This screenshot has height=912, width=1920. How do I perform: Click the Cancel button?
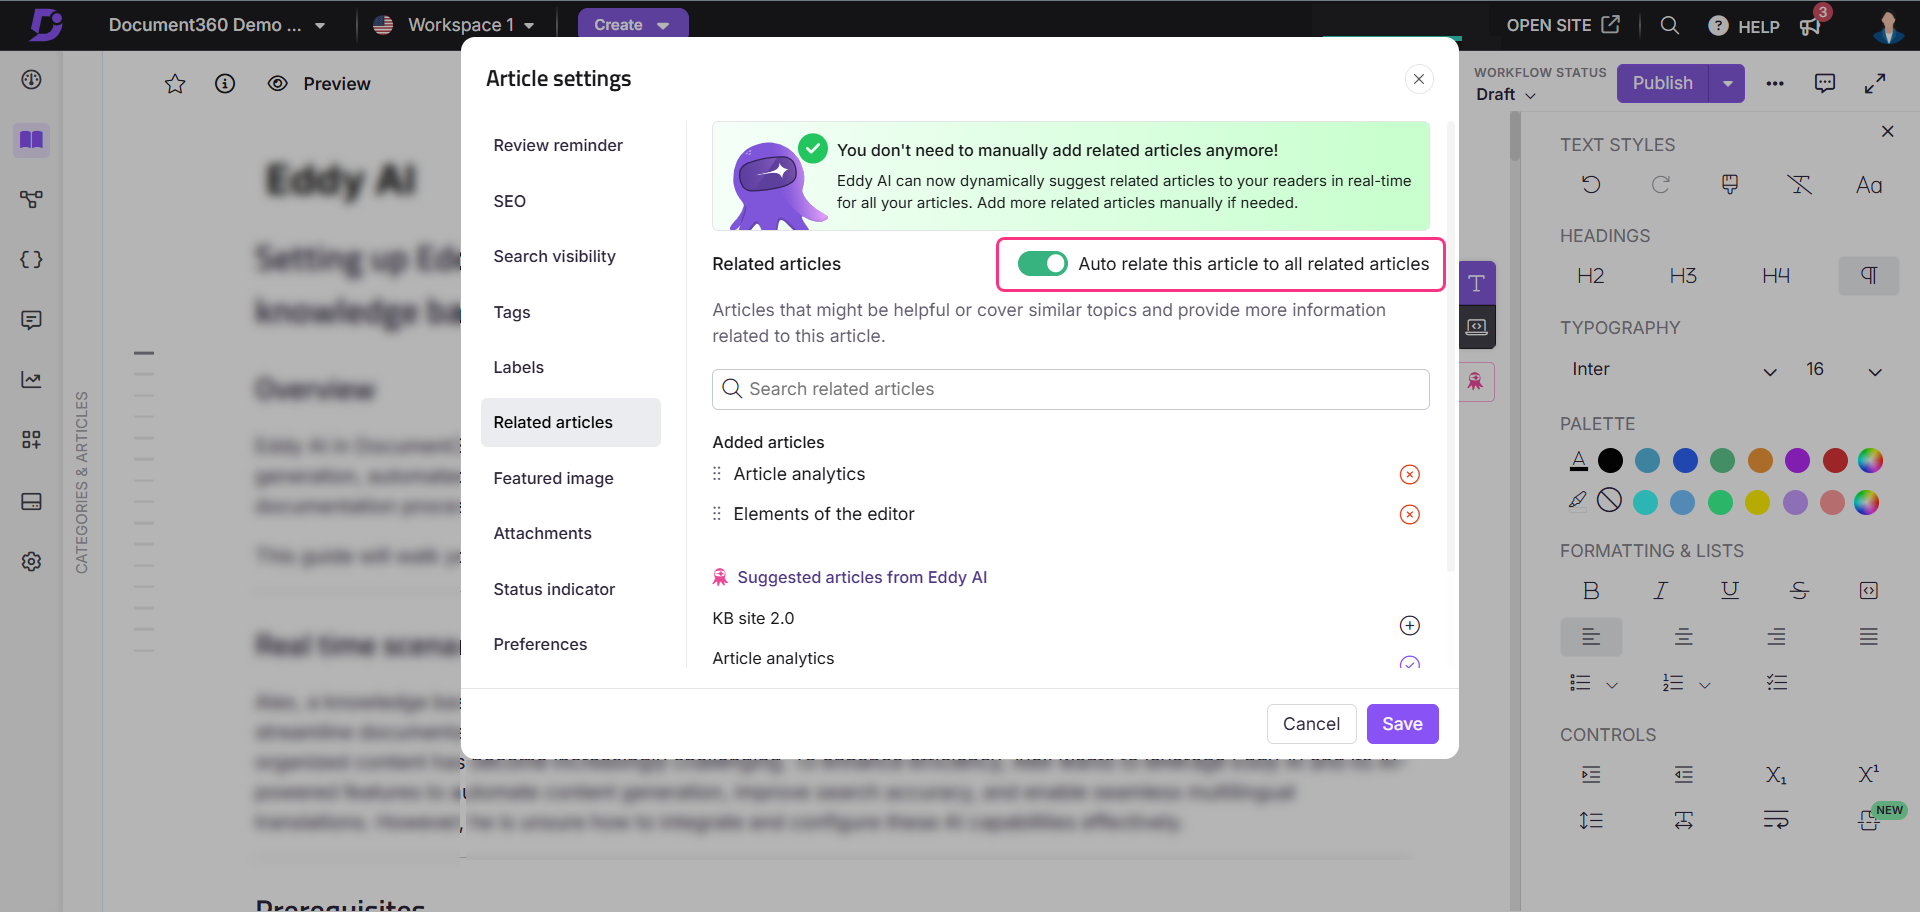[x=1311, y=724]
